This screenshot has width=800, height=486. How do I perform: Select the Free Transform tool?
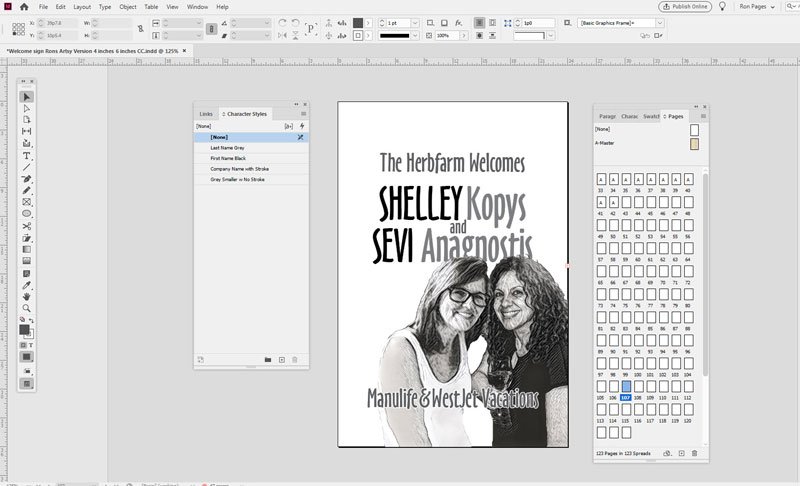[27, 238]
